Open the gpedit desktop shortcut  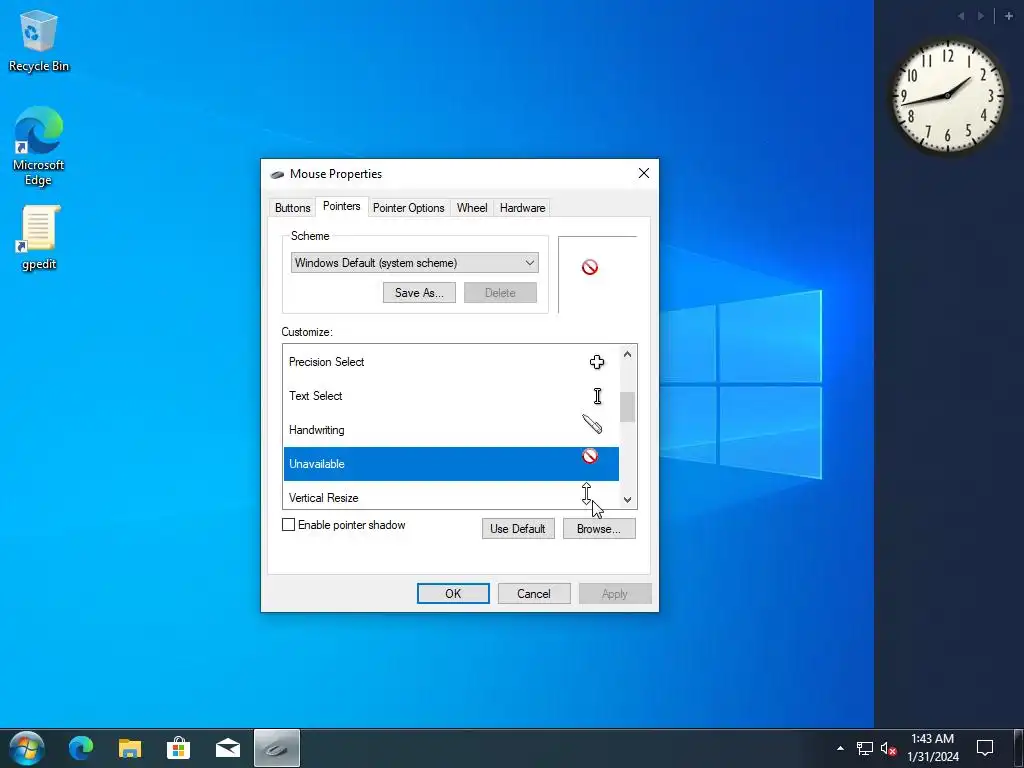[39, 238]
